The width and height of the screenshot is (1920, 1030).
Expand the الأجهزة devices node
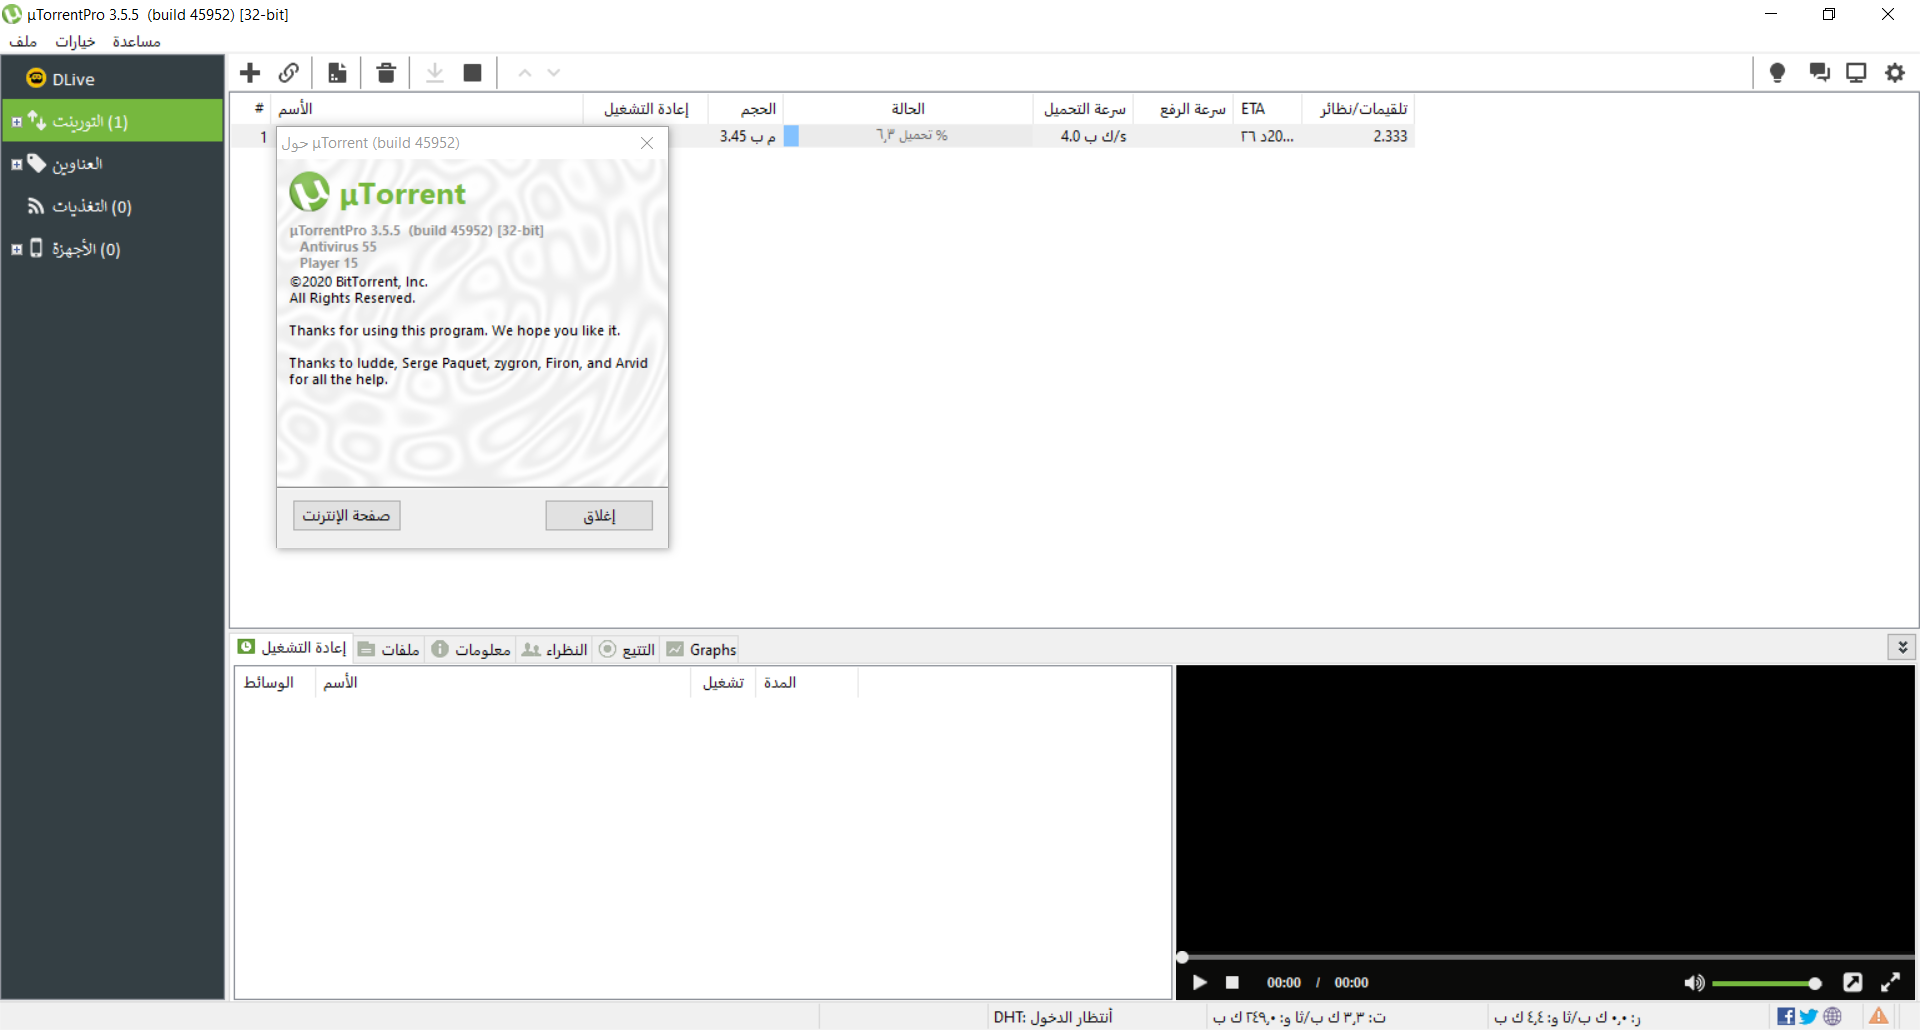(x=16, y=249)
